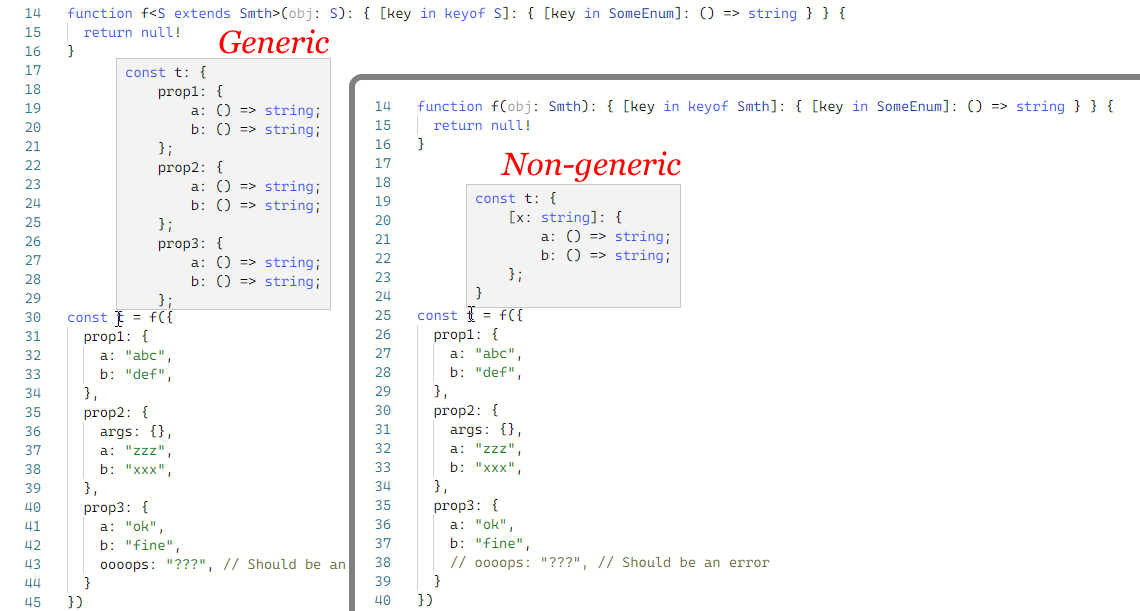Click the "def" string on line 28

pyautogui.click(x=495, y=372)
